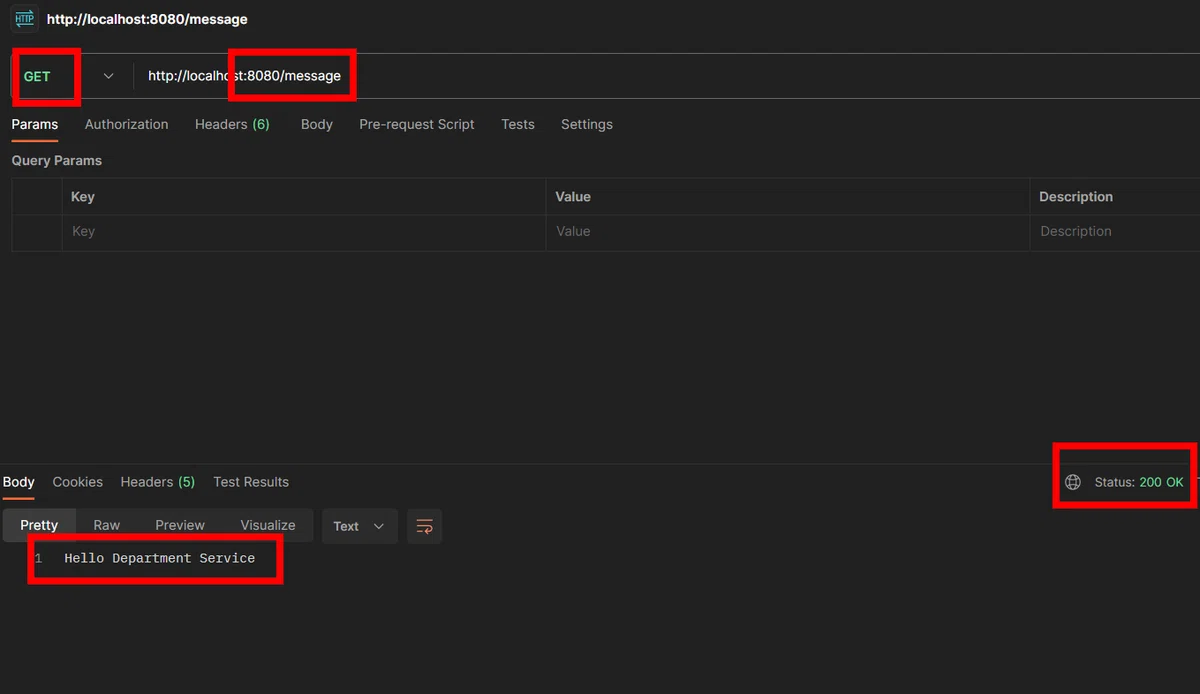This screenshot has height=694, width=1200.
Task: Select the request Body tab
Action: [317, 124]
